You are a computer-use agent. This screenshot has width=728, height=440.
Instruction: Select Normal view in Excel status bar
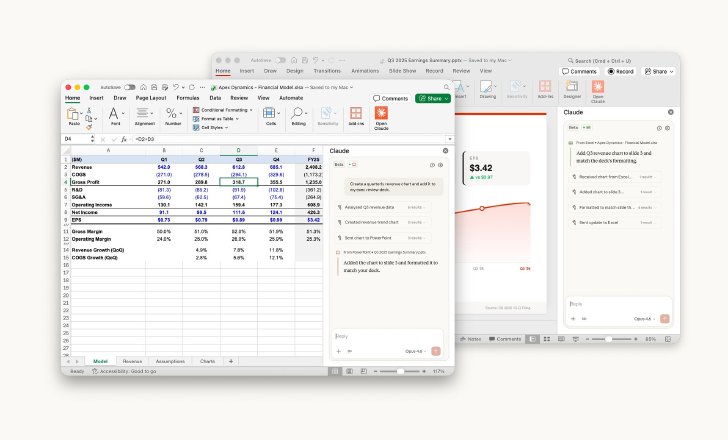(x=335, y=371)
